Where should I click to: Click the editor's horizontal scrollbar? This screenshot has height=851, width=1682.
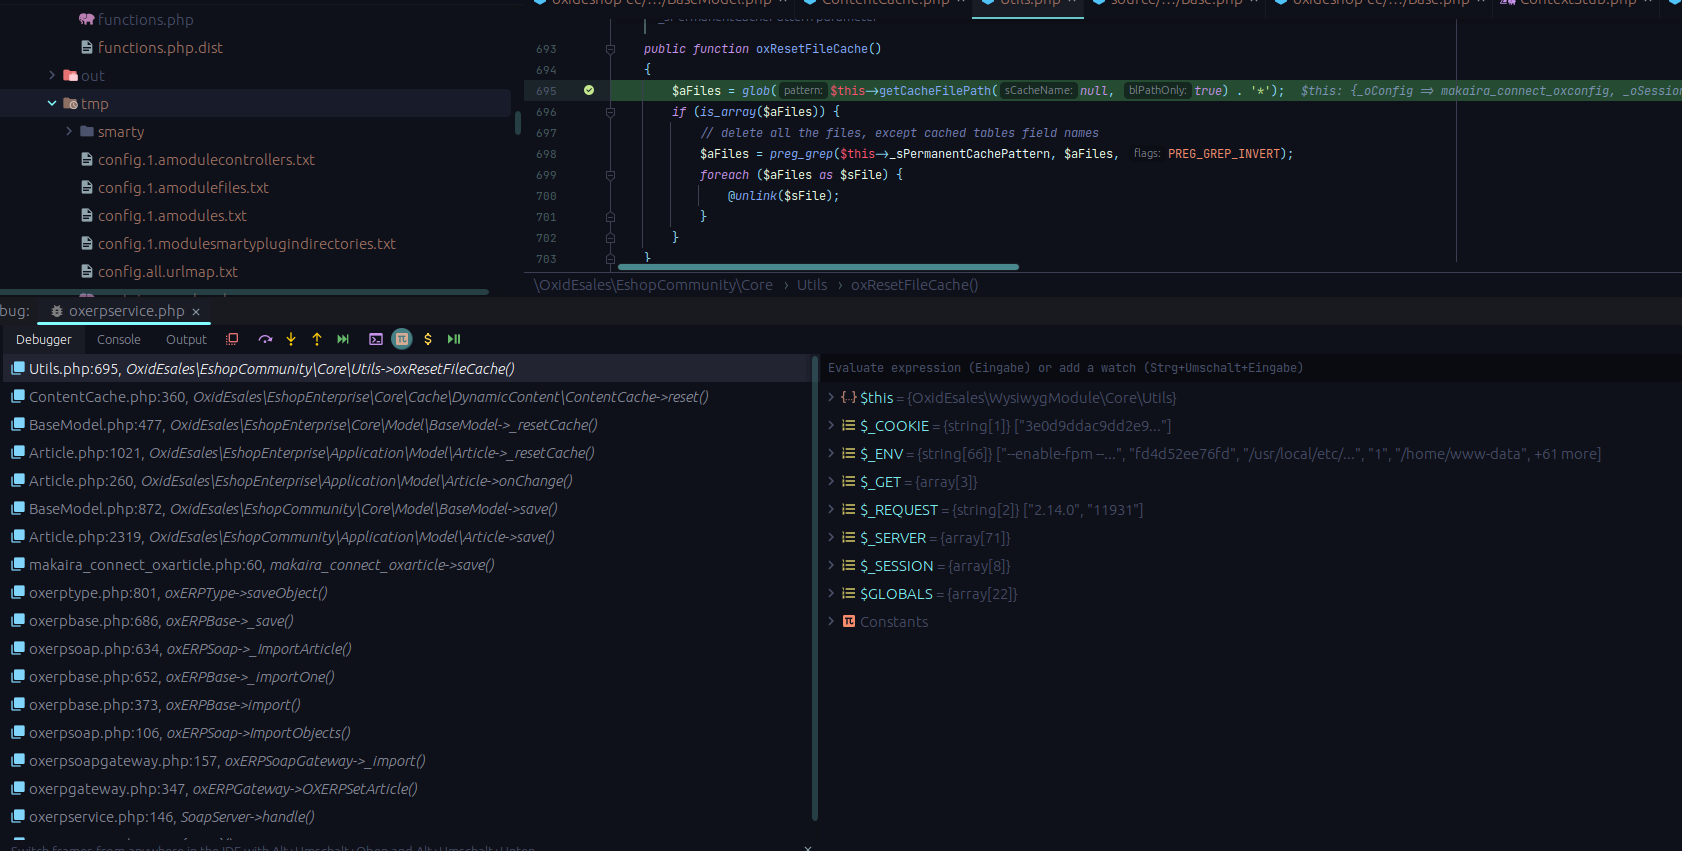click(x=818, y=267)
